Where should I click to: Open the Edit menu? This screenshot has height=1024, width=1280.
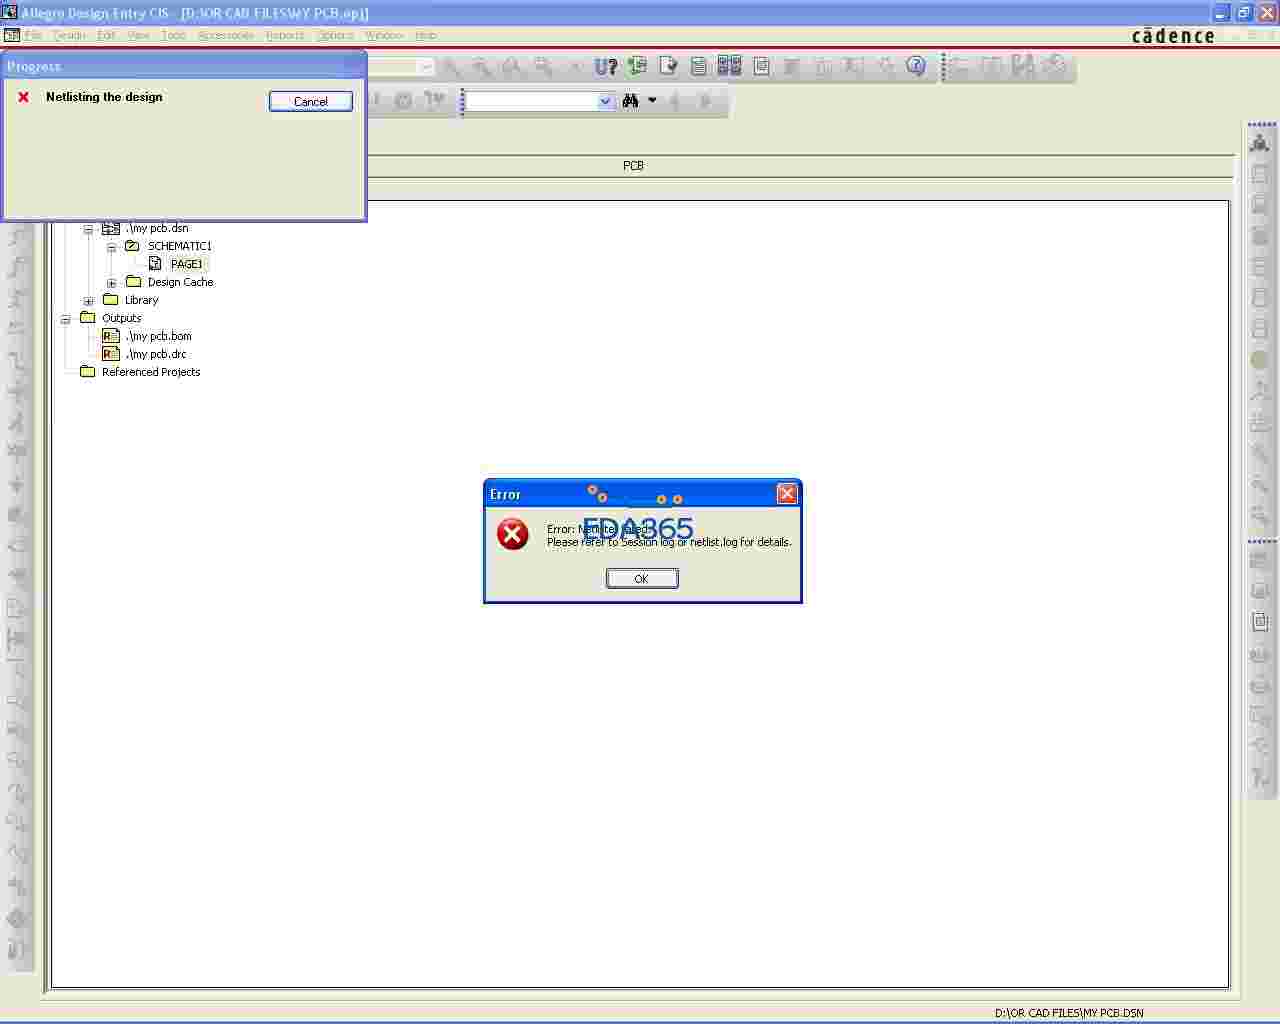(x=106, y=35)
